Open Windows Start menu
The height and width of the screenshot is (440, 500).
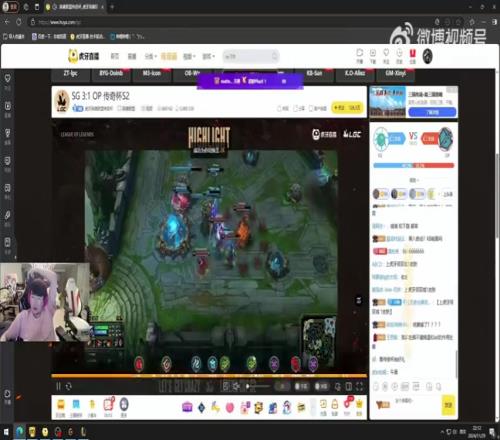(x=6, y=432)
